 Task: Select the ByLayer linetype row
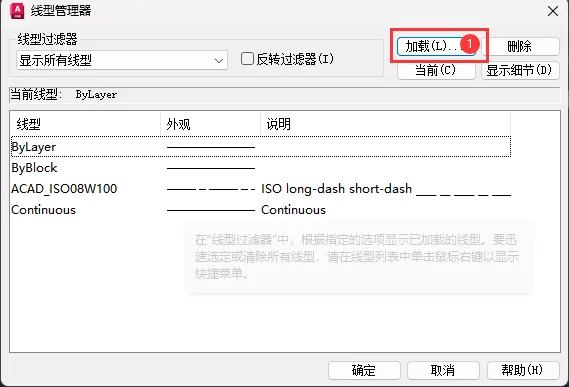(261, 147)
